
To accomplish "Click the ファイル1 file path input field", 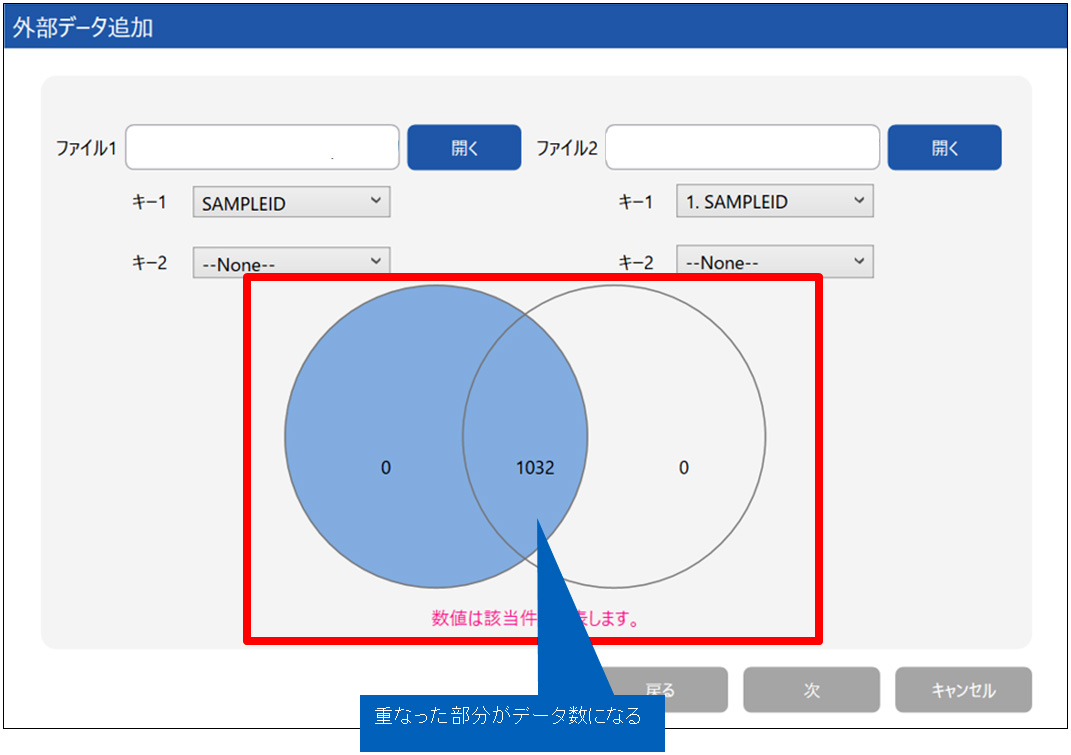I will tap(262, 148).
